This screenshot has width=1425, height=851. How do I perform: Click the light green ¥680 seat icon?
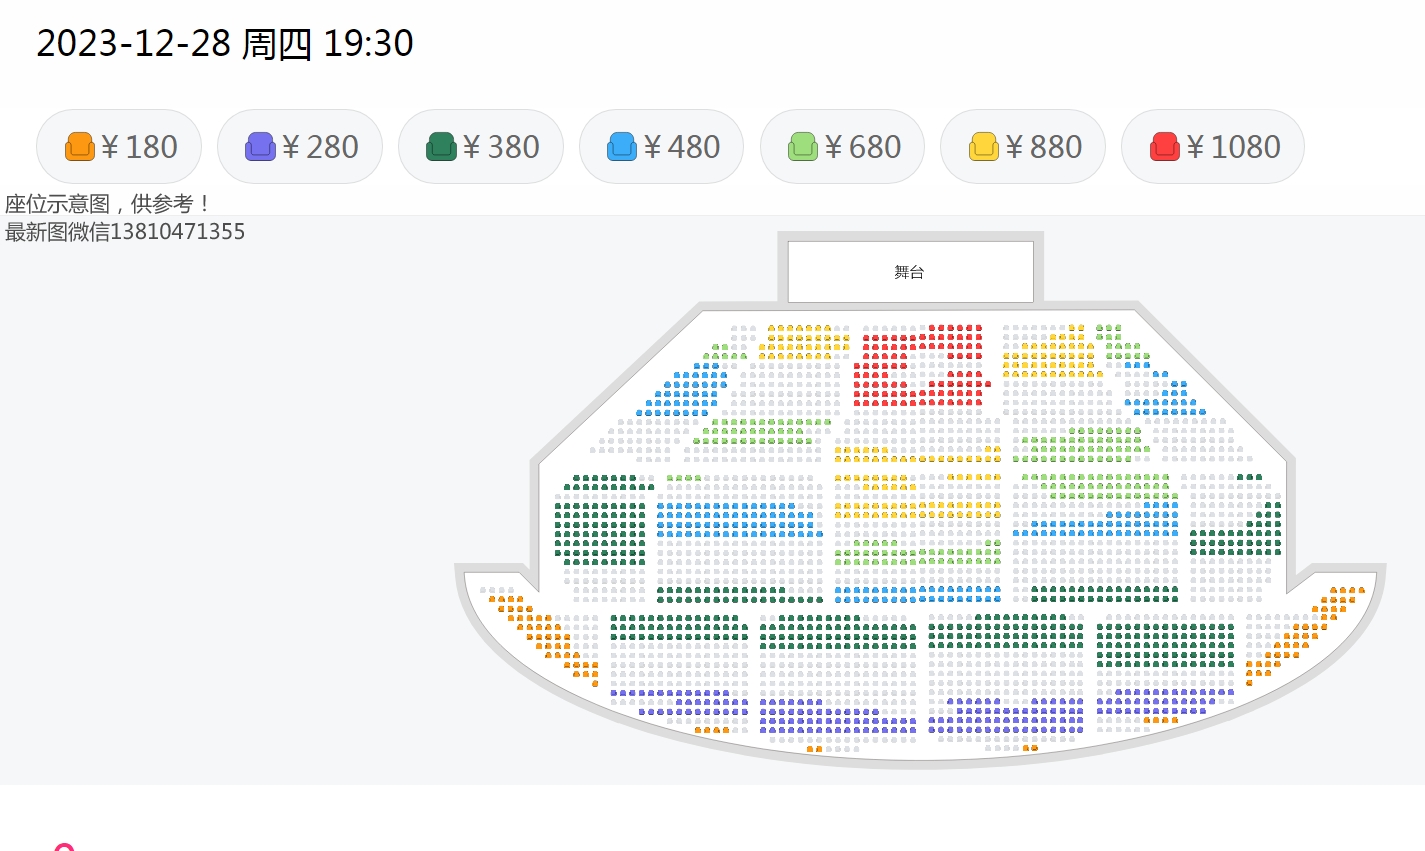point(803,147)
